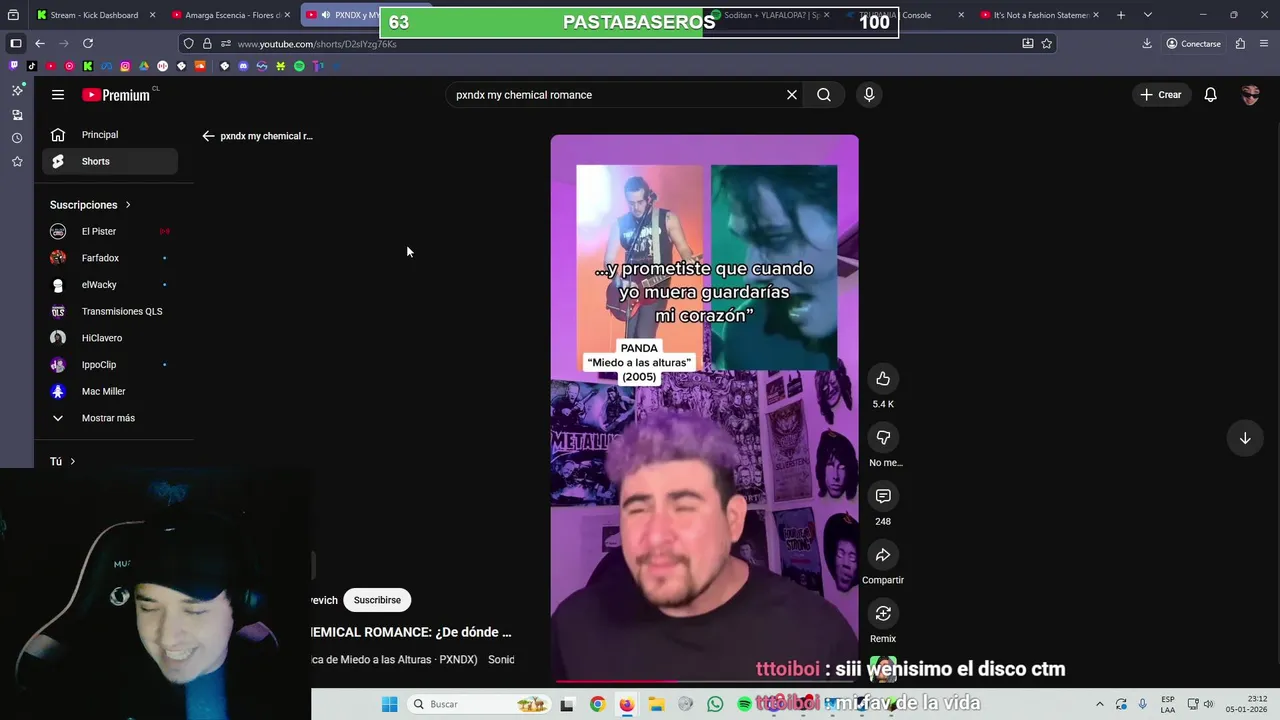Clear the search box text
The height and width of the screenshot is (720, 1280).
(792, 95)
